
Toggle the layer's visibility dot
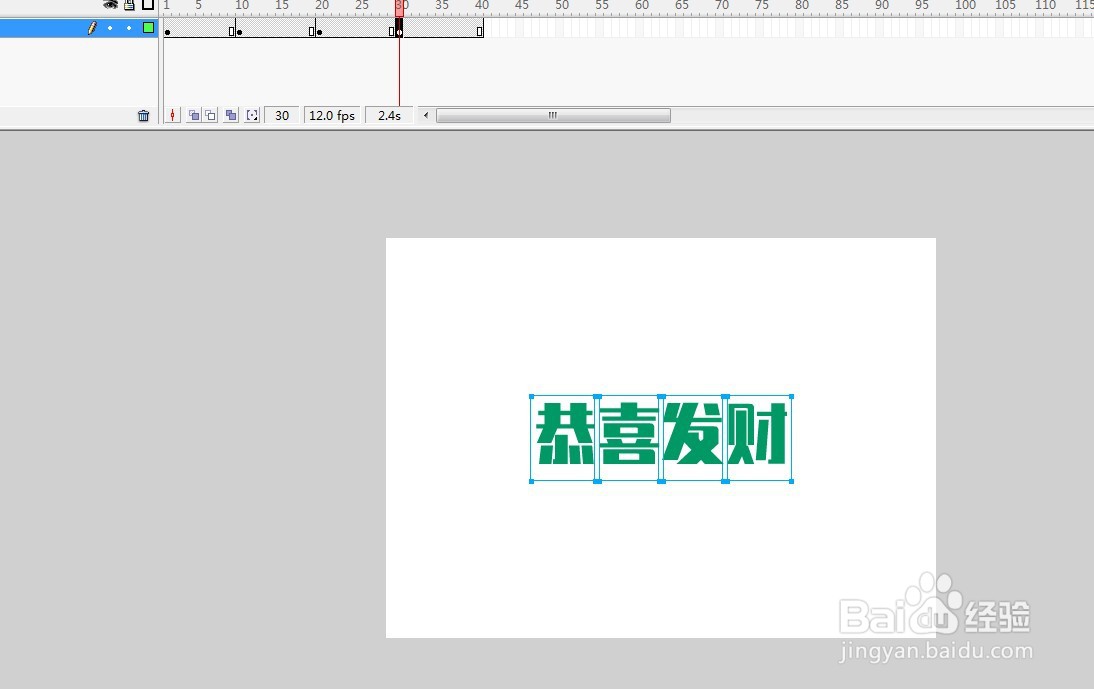pyautogui.click(x=110, y=27)
